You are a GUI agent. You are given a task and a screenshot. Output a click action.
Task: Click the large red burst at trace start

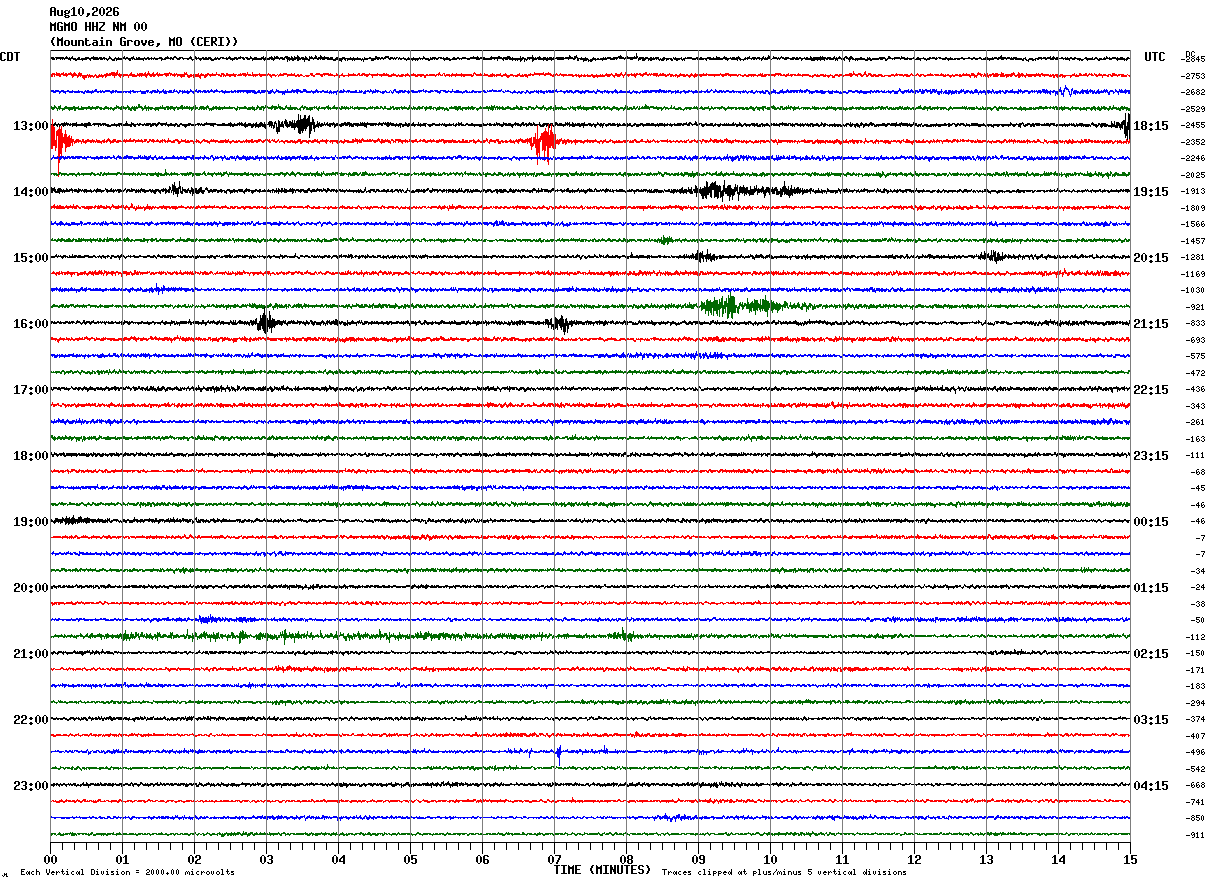(60, 143)
